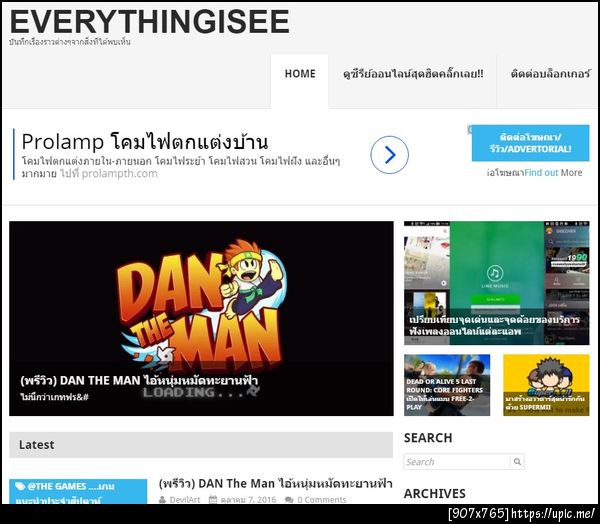Click the site tagline under EVERYTHINGISEE
The image size is (600, 524).
pyautogui.click(x=70, y=42)
